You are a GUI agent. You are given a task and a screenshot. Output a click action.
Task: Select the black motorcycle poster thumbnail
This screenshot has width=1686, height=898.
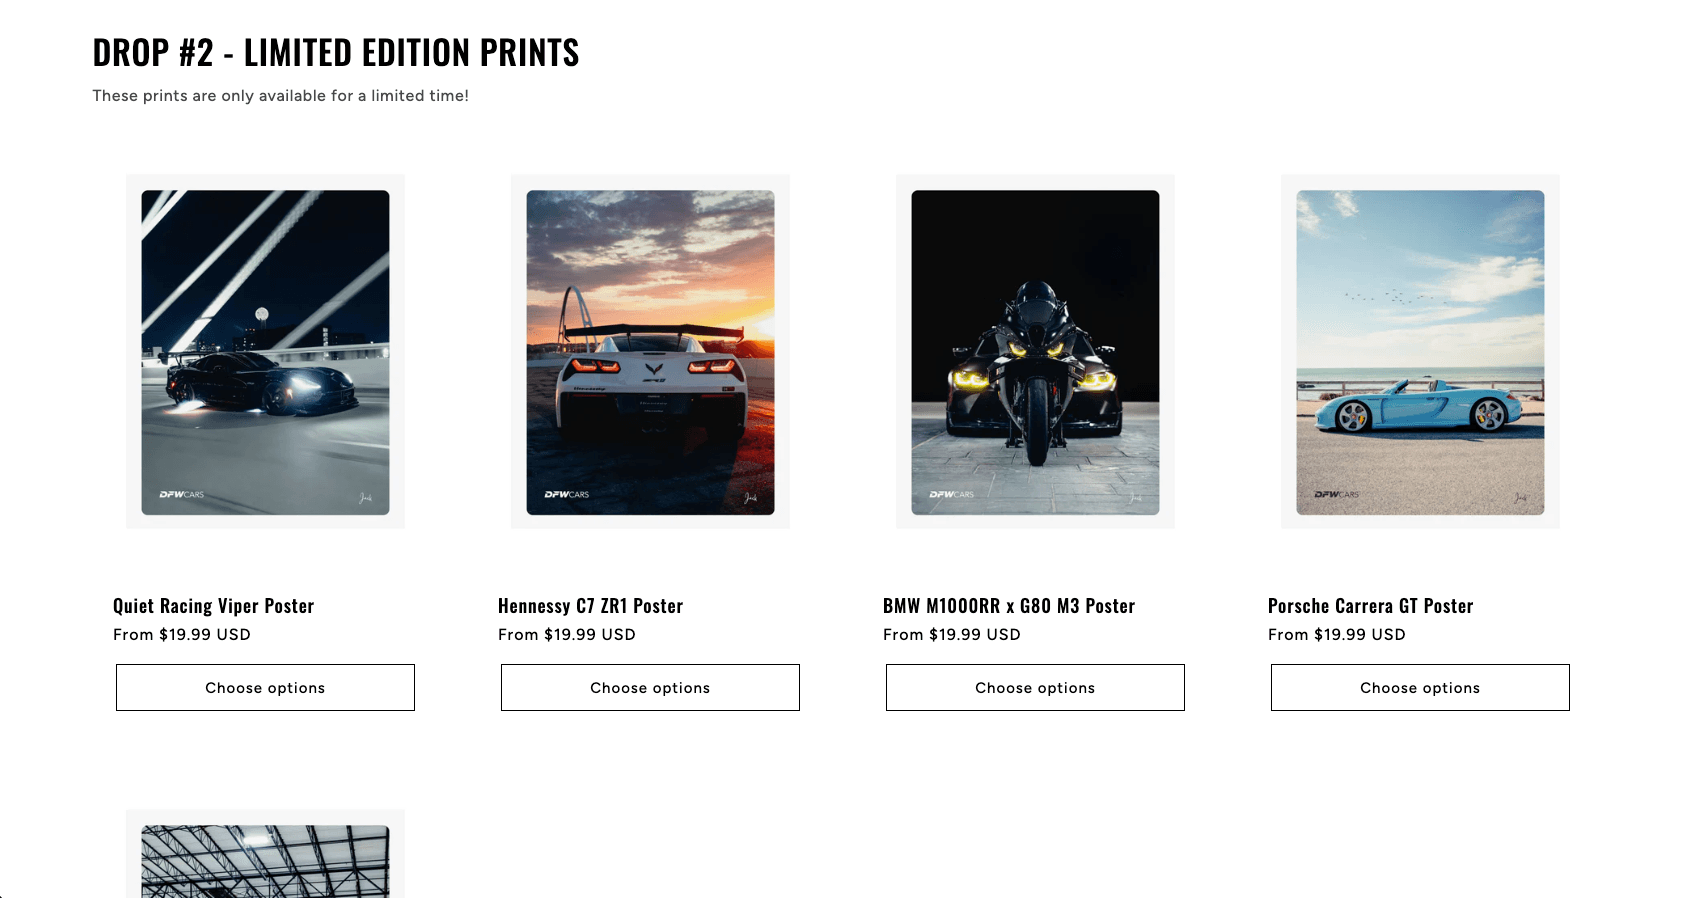tap(1034, 351)
